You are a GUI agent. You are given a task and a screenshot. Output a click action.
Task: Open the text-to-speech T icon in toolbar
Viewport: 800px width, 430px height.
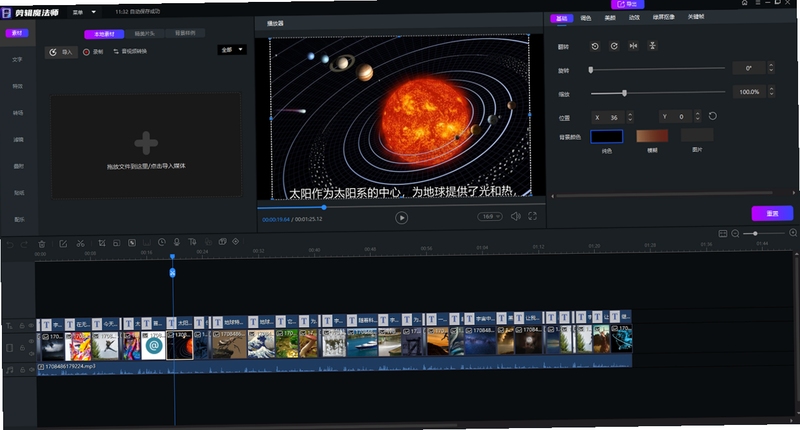click(x=192, y=242)
